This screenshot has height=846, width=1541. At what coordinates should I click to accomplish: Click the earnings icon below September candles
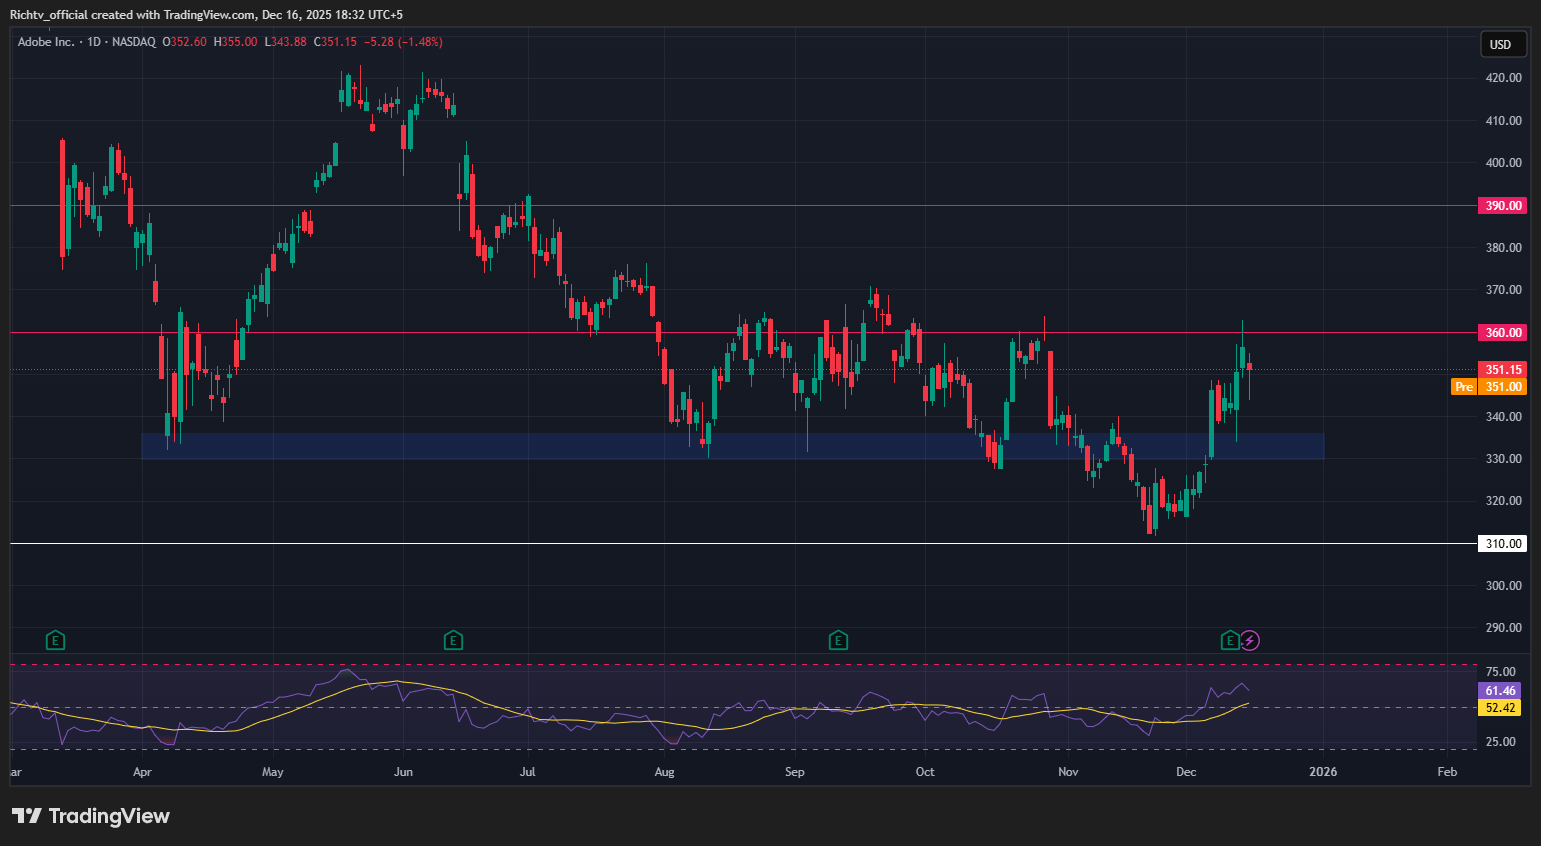click(838, 640)
